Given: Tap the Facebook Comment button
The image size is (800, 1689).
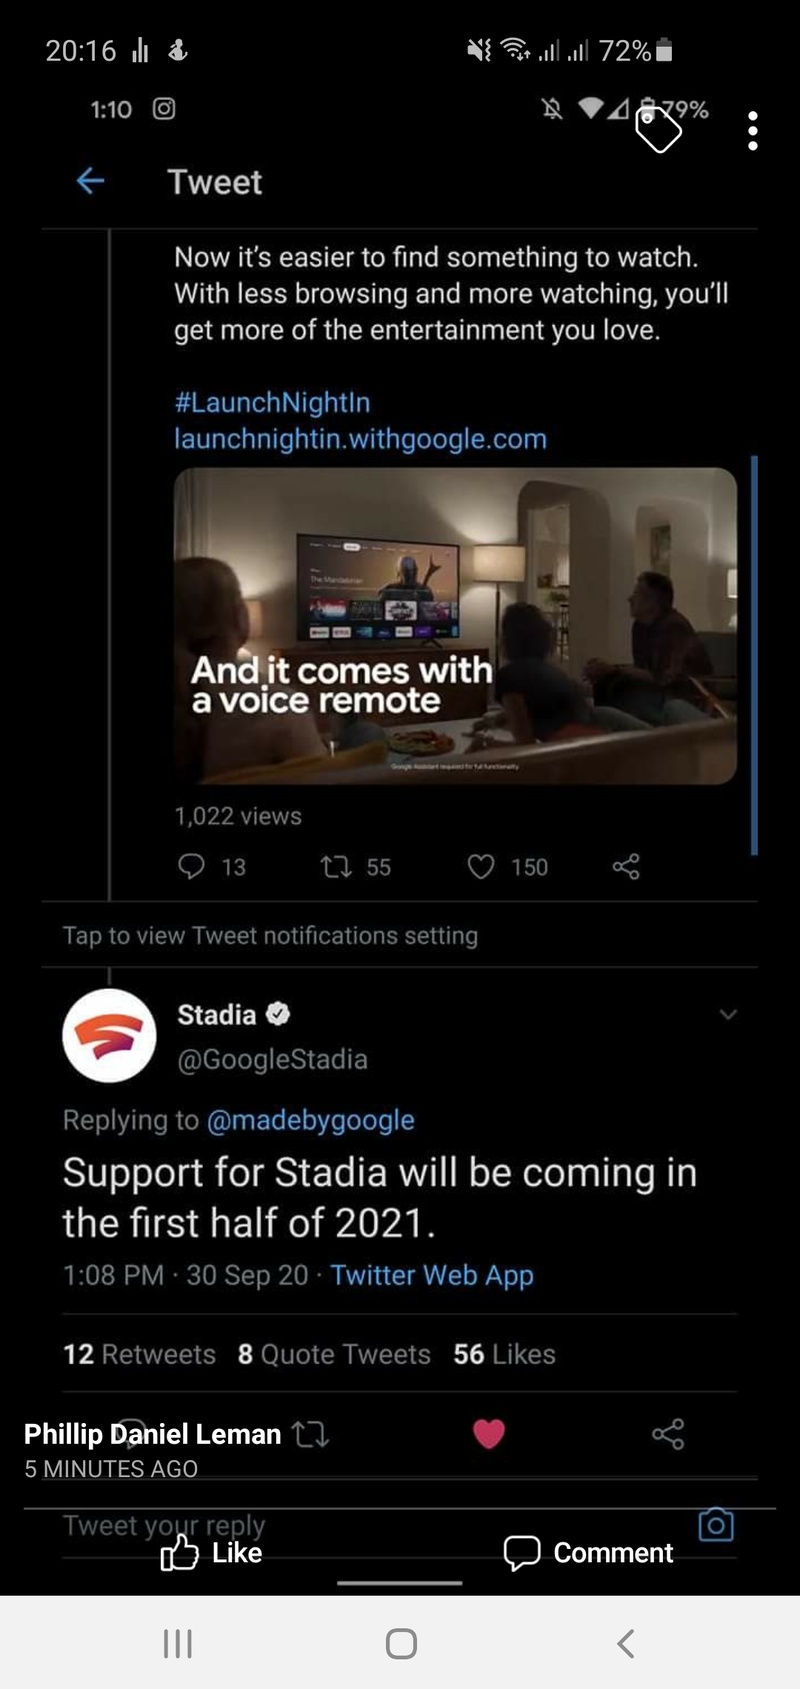Looking at the screenshot, I should 588,1552.
